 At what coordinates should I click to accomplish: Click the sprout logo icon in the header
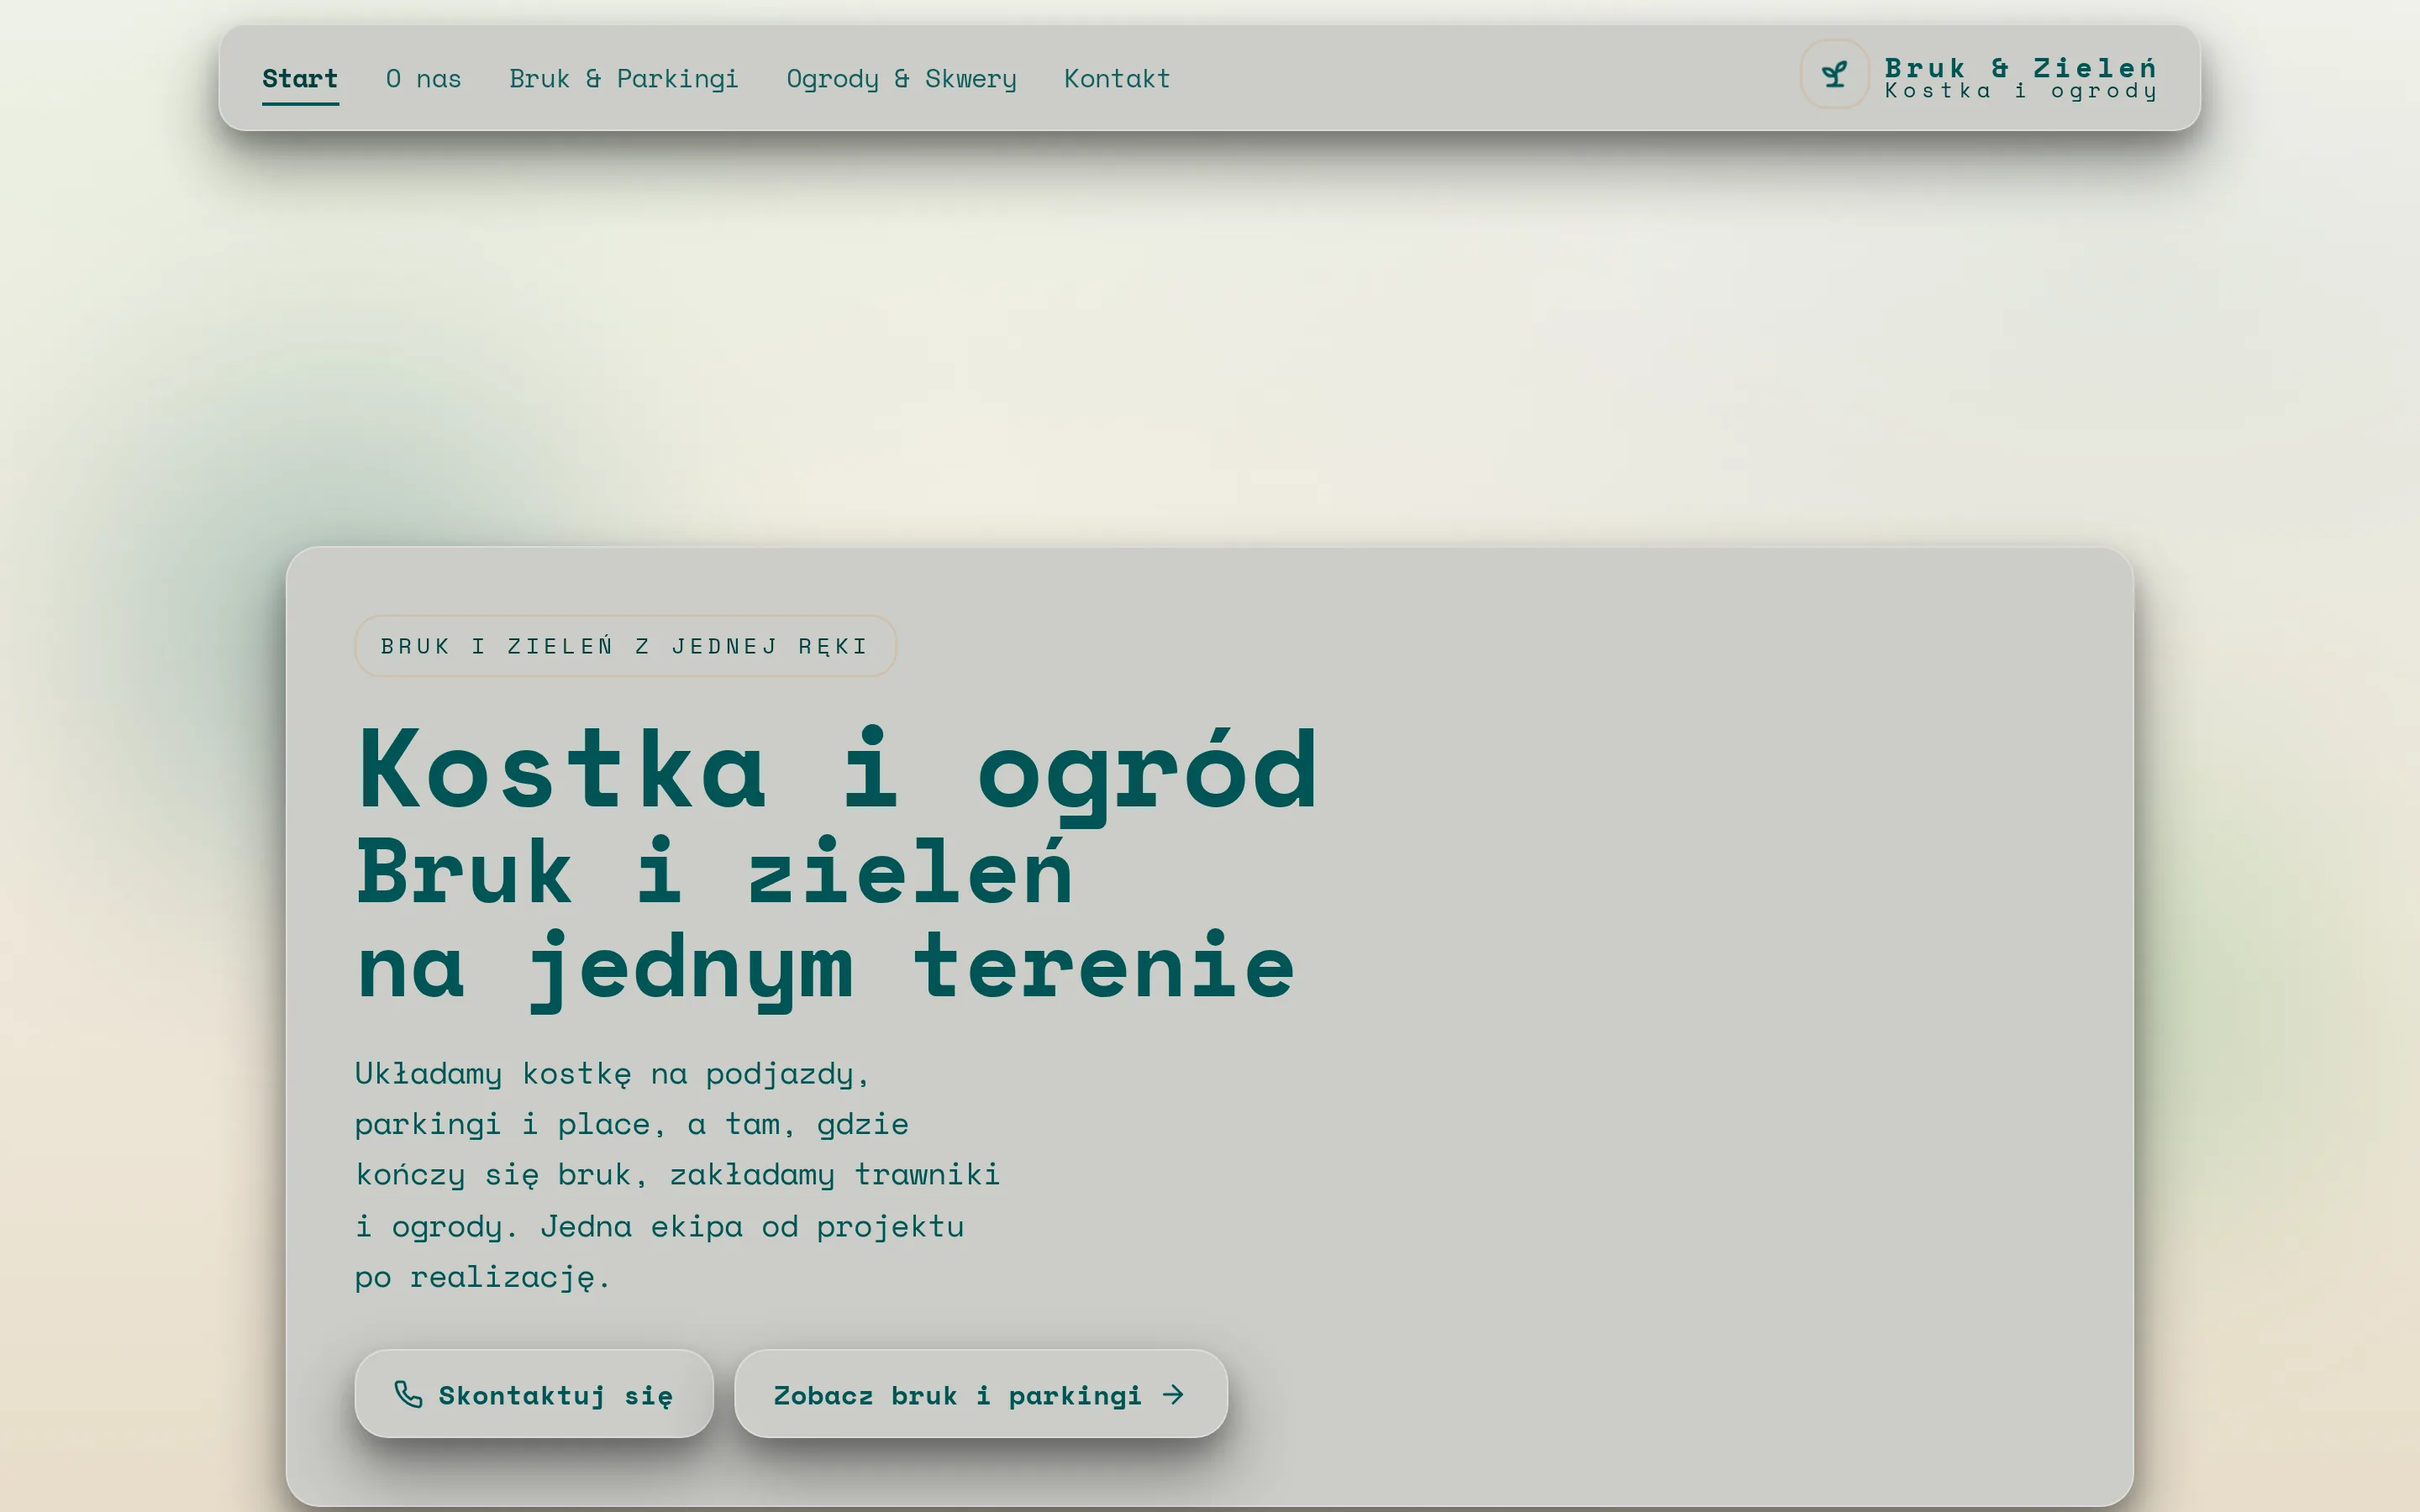pyautogui.click(x=1834, y=74)
